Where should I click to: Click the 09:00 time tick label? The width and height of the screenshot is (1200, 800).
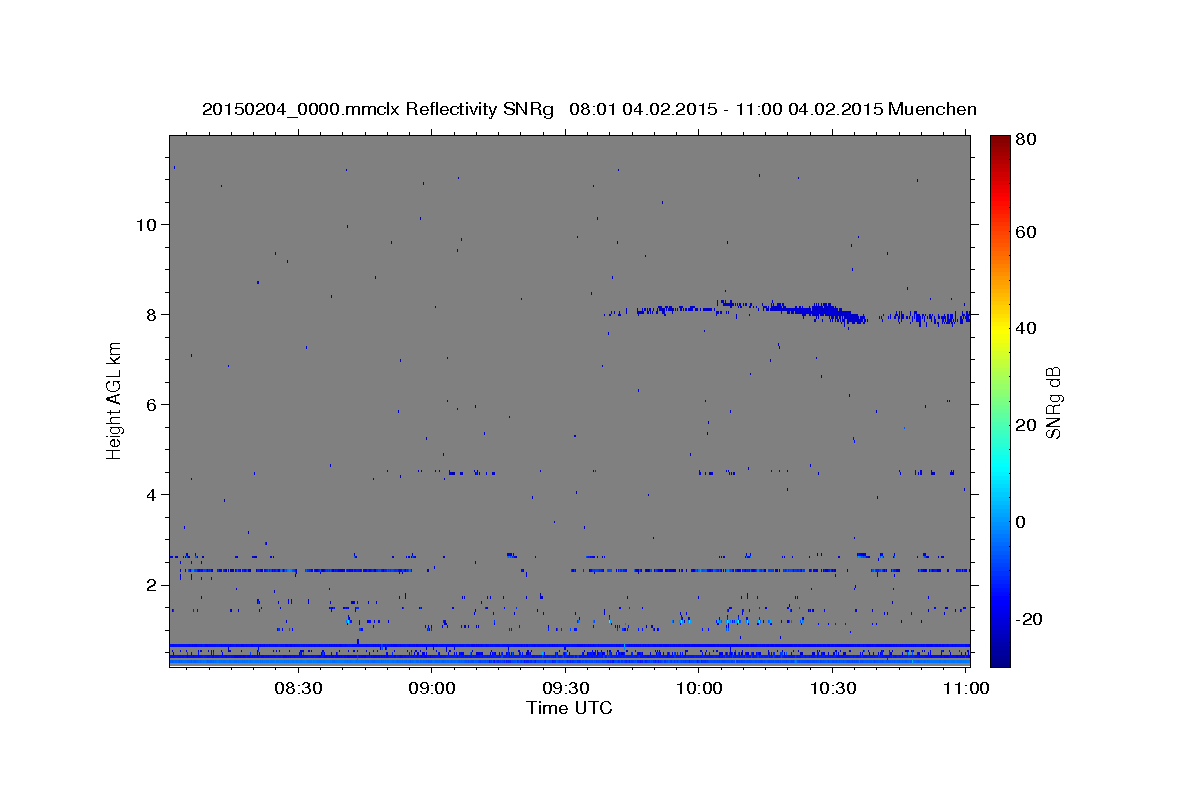click(432, 688)
